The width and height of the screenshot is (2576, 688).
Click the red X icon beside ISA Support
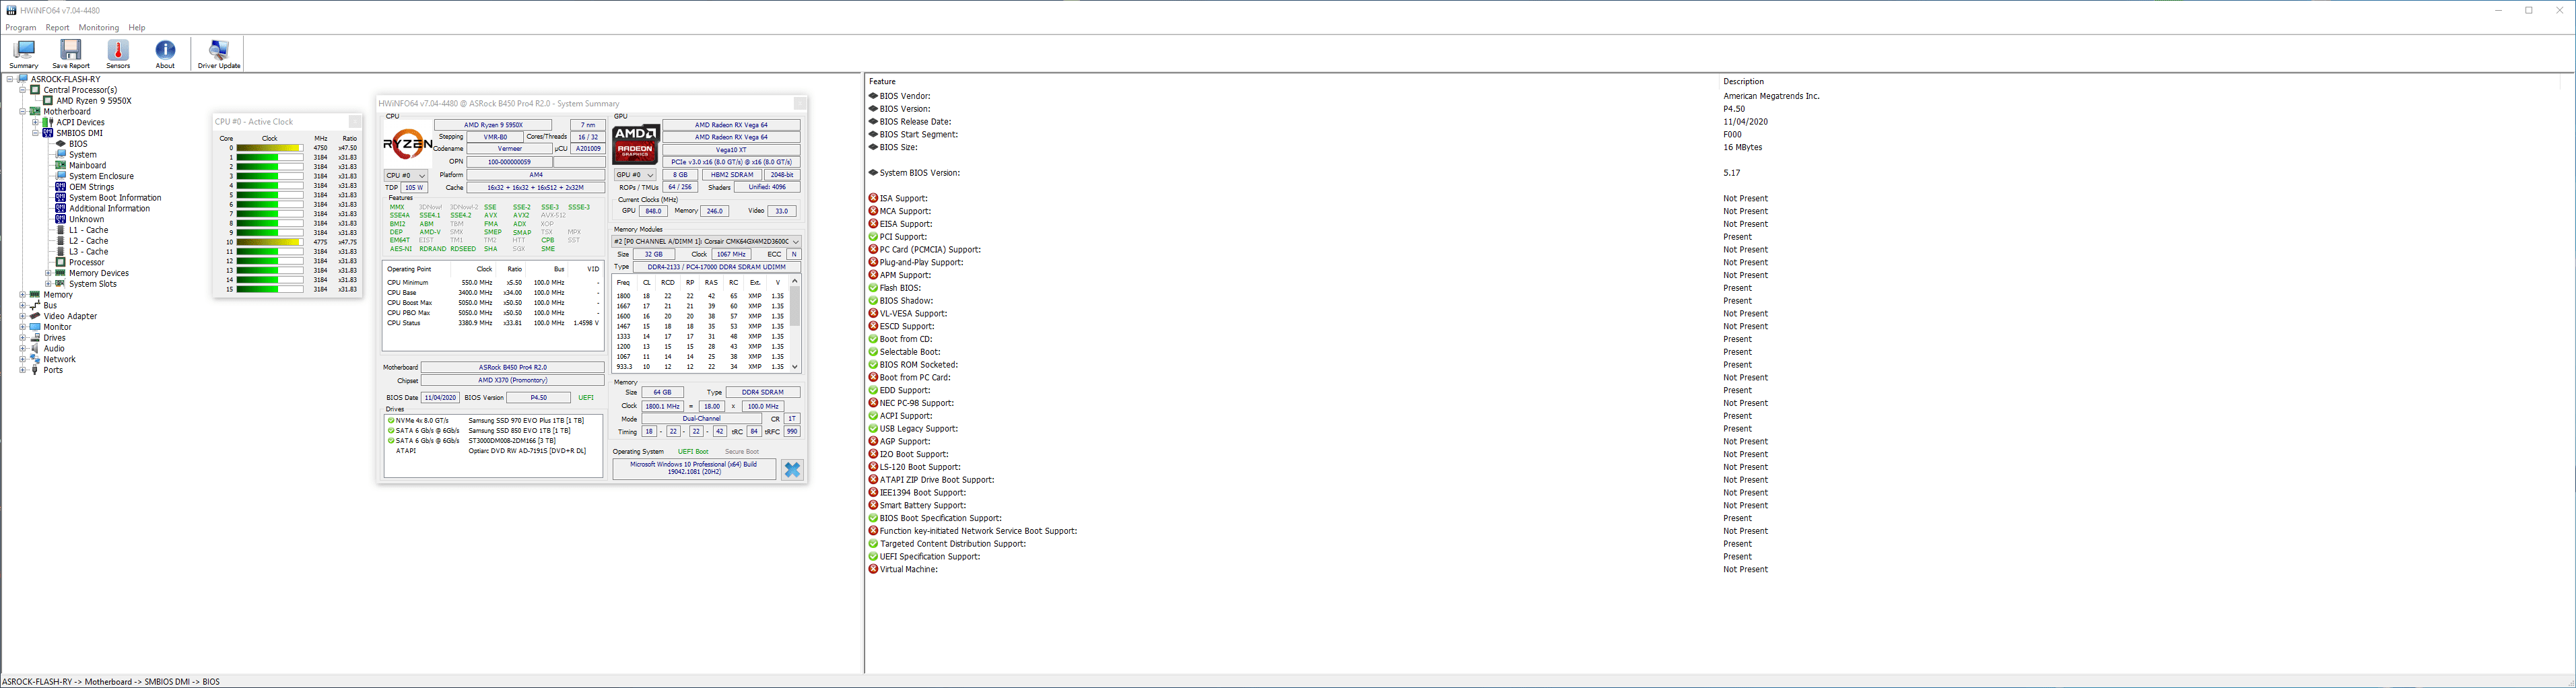pos(873,198)
